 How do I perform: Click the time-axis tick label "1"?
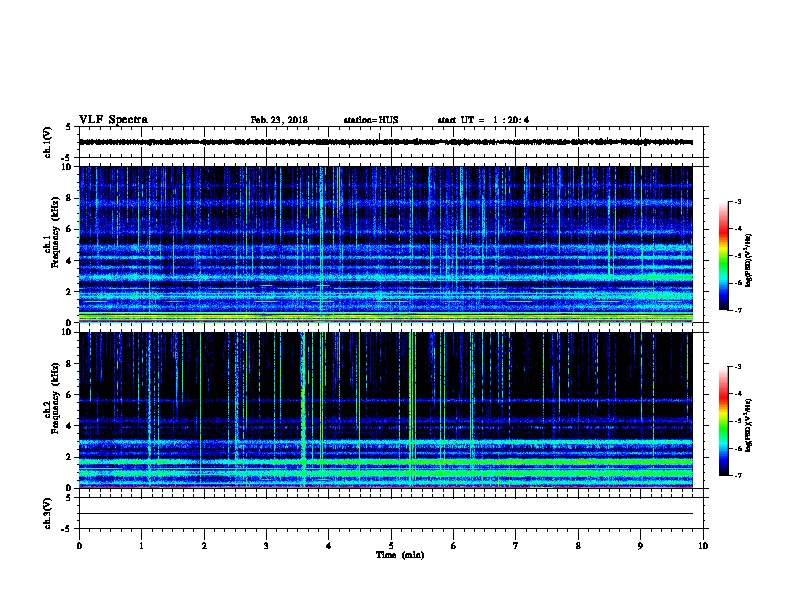click(x=141, y=546)
